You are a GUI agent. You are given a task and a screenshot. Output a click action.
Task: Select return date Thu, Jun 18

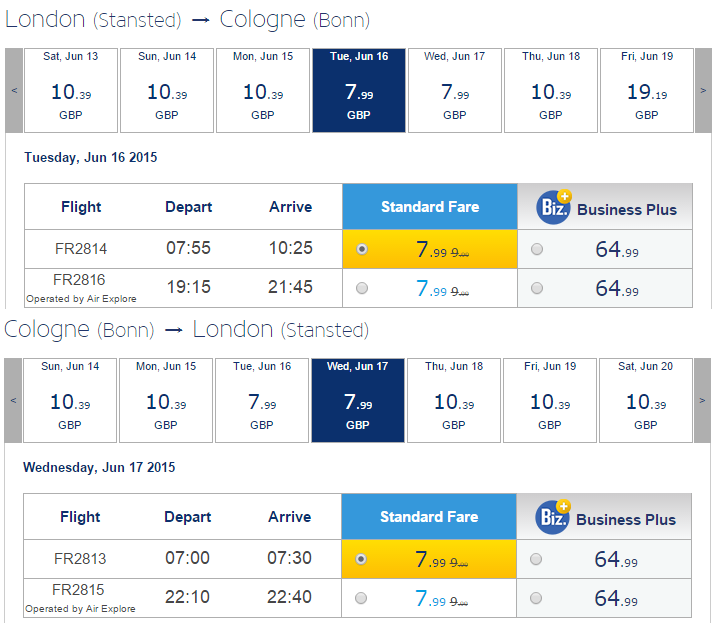[x=454, y=400]
